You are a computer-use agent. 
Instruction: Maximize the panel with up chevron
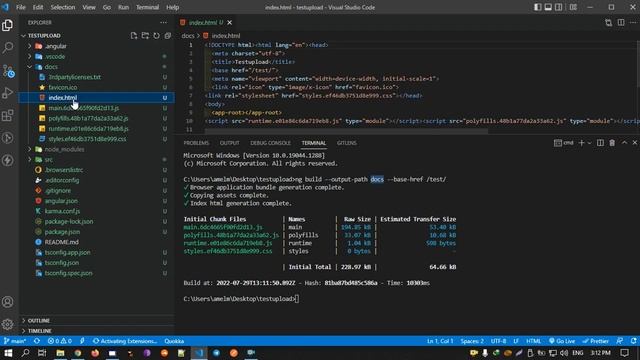(624, 143)
